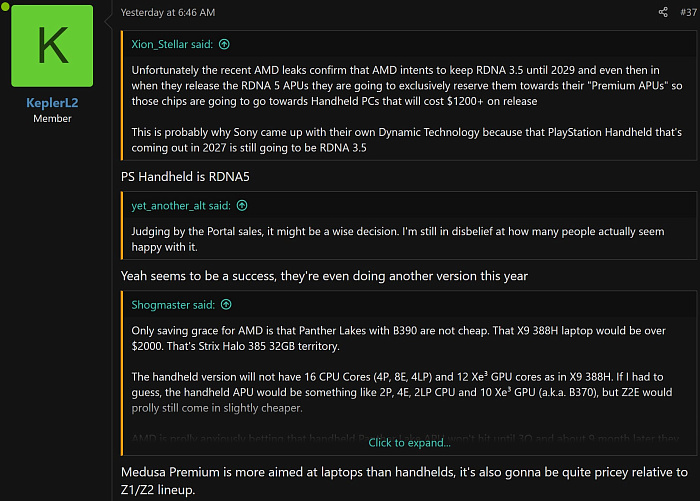This screenshot has width=700, height=501.
Task: Click the up-arrow icon next to Shogmaster said
Action: point(225,304)
